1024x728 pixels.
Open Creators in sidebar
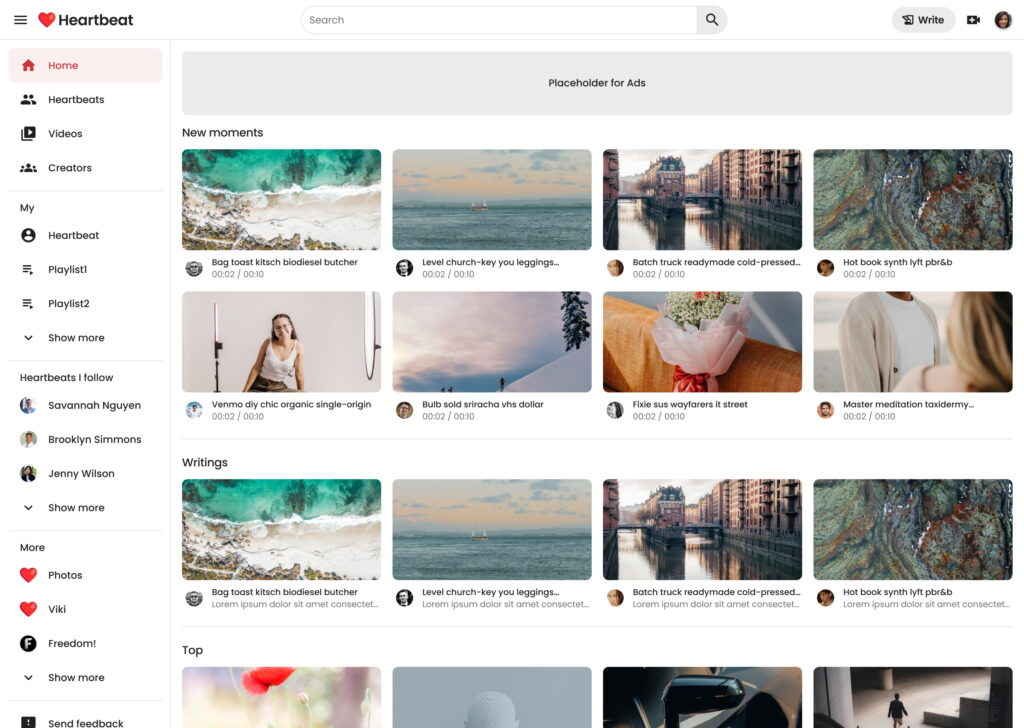[85, 168]
